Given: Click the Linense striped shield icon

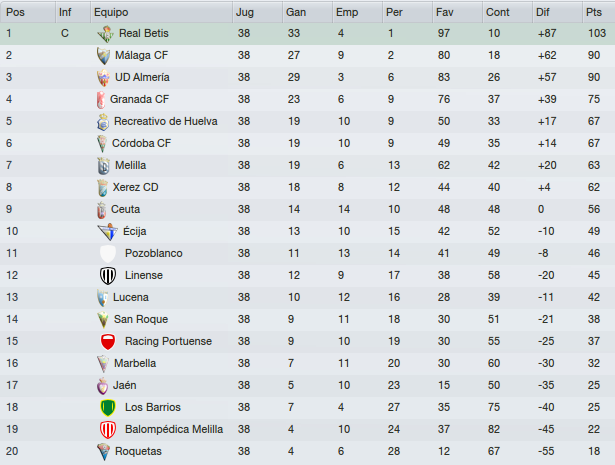Looking at the screenshot, I should pos(108,276).
